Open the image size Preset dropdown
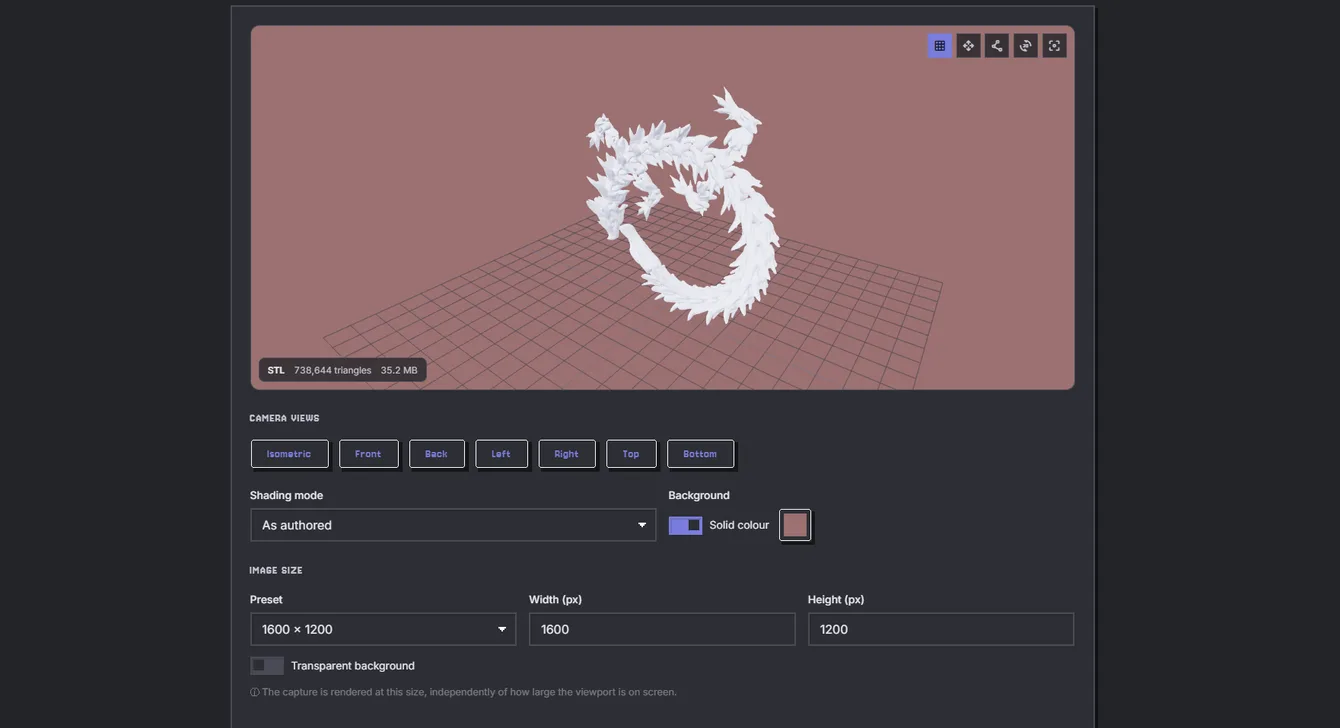1340x728 pixels. point(383,629)
